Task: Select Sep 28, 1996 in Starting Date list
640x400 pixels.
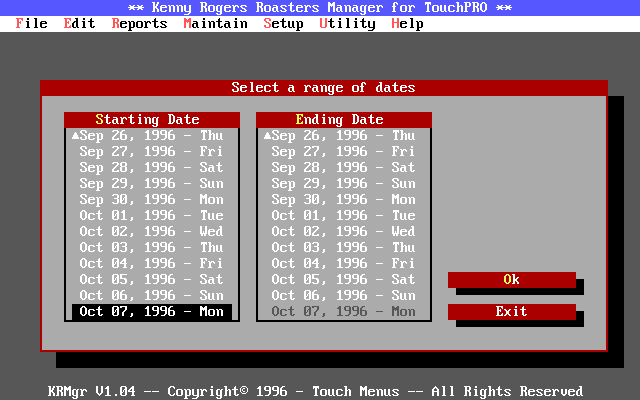Action: click(x=152, y=167)
